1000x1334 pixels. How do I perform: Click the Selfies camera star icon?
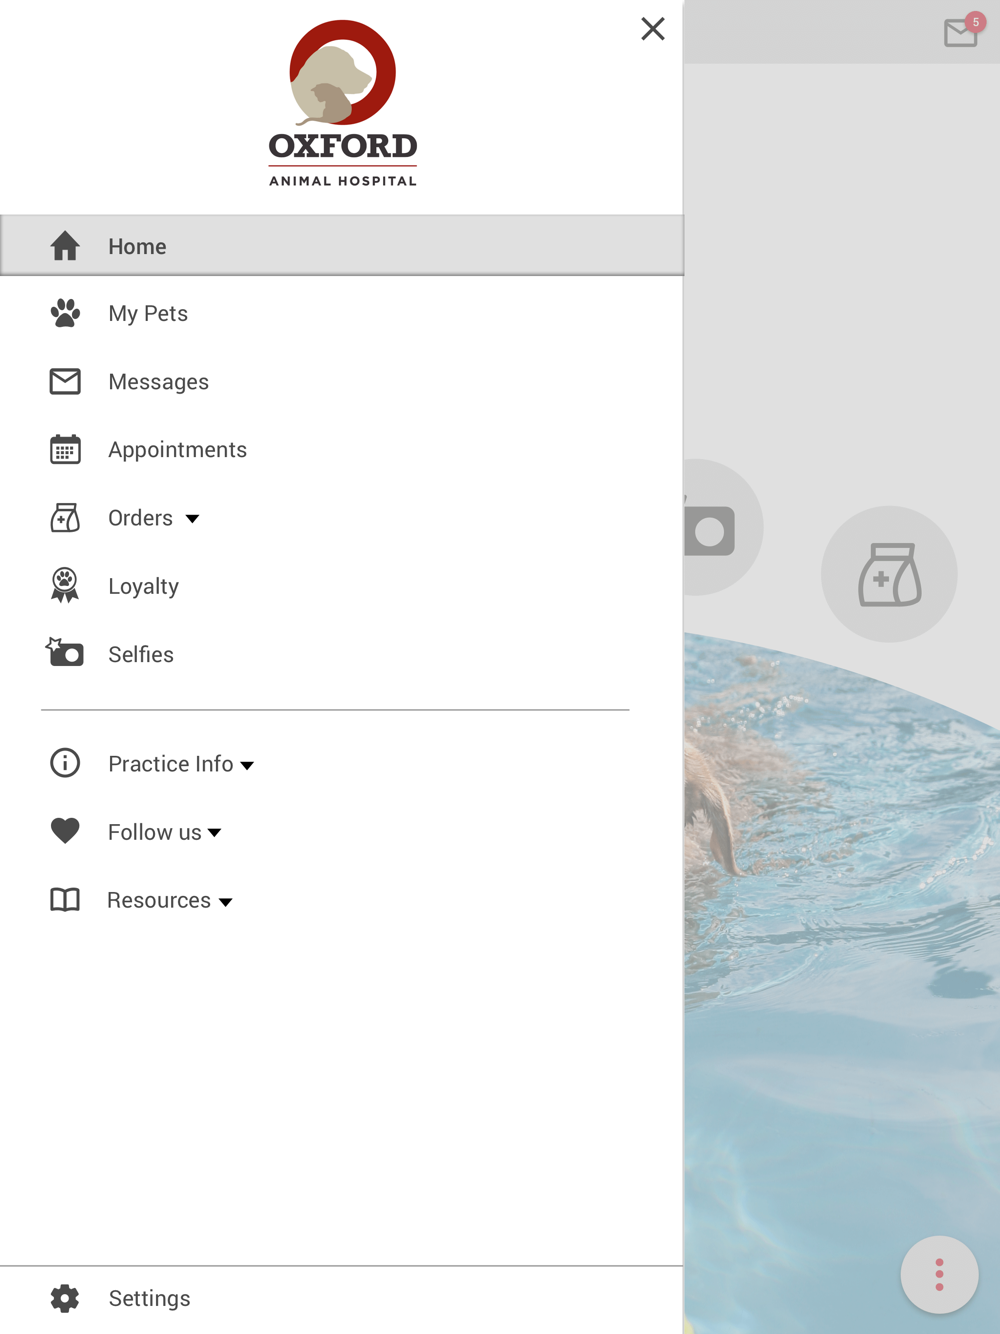65,652
